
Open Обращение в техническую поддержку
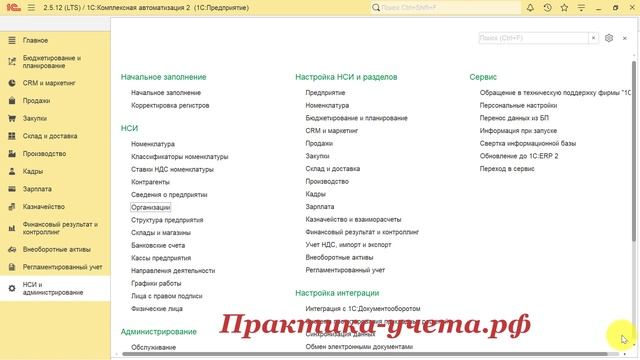(555, 93)
